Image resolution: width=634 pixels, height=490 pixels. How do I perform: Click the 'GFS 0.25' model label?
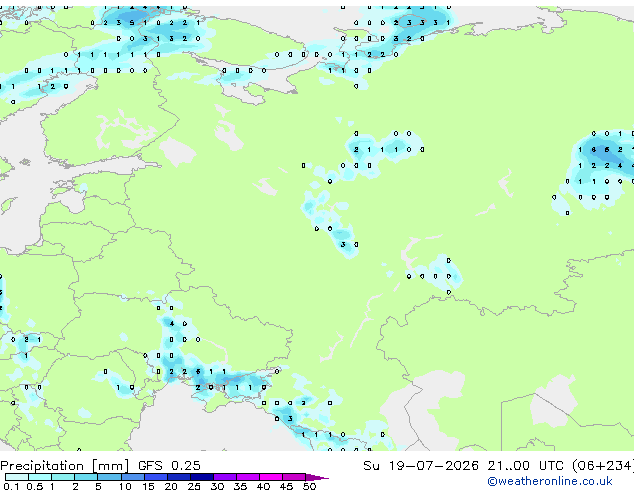169,466
